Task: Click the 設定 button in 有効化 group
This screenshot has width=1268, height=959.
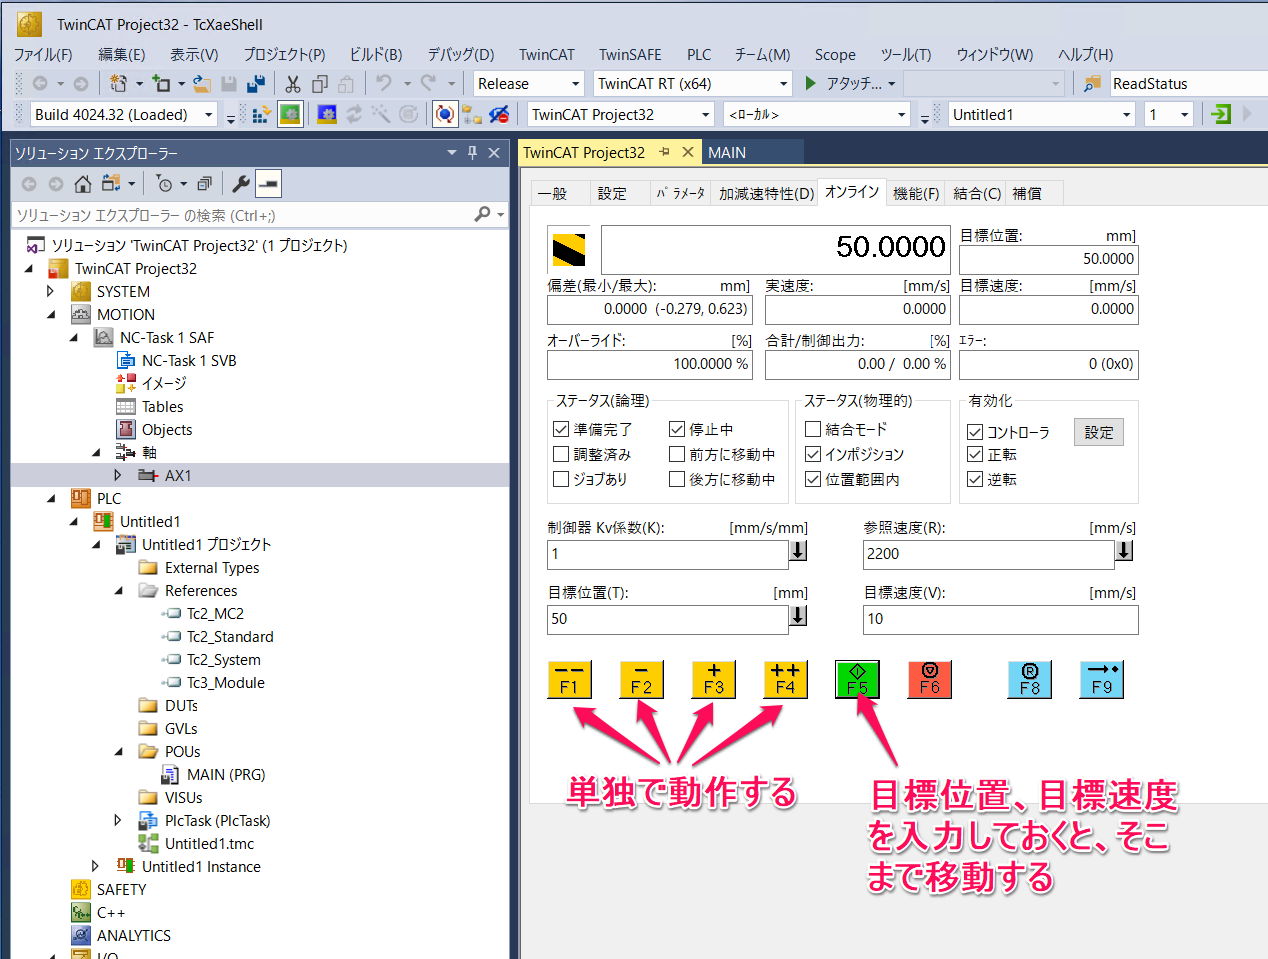Action: 1099,432
